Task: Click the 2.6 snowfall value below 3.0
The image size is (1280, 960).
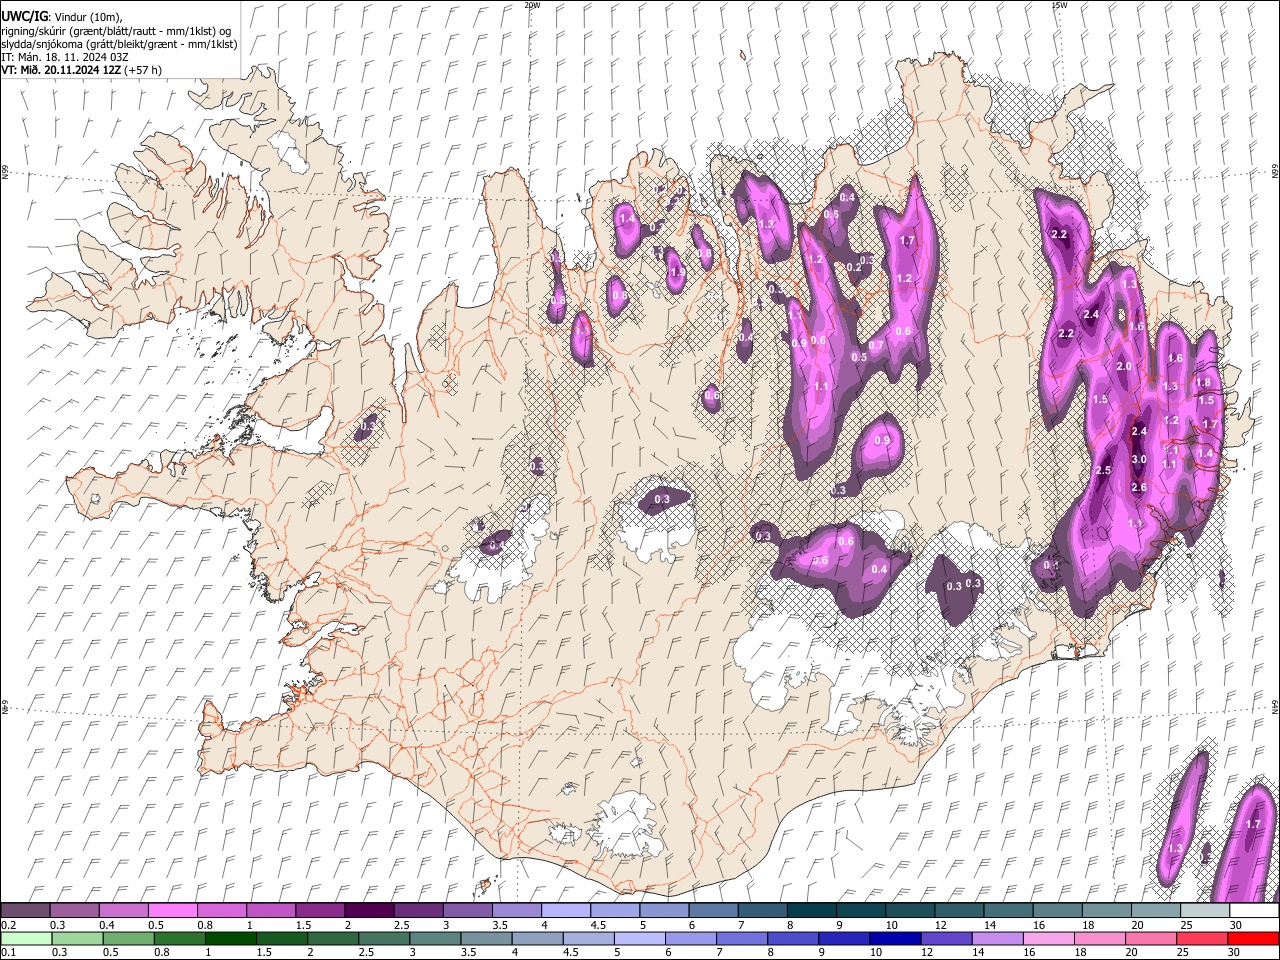Action: pyautogui.click(x=1138, y=487)
